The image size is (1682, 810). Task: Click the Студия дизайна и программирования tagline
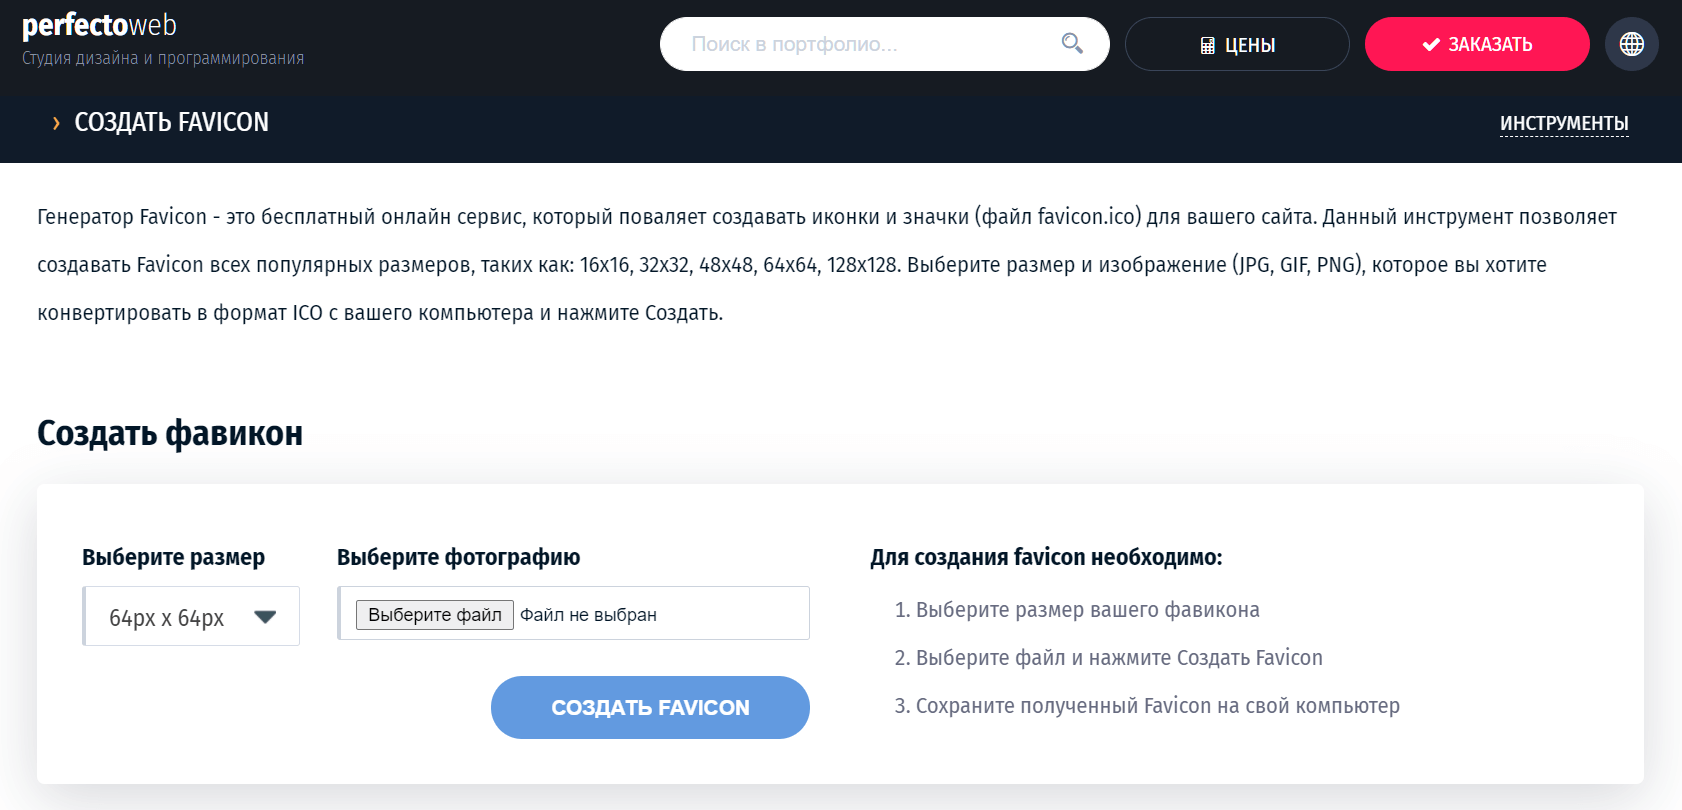pos(163,58)
